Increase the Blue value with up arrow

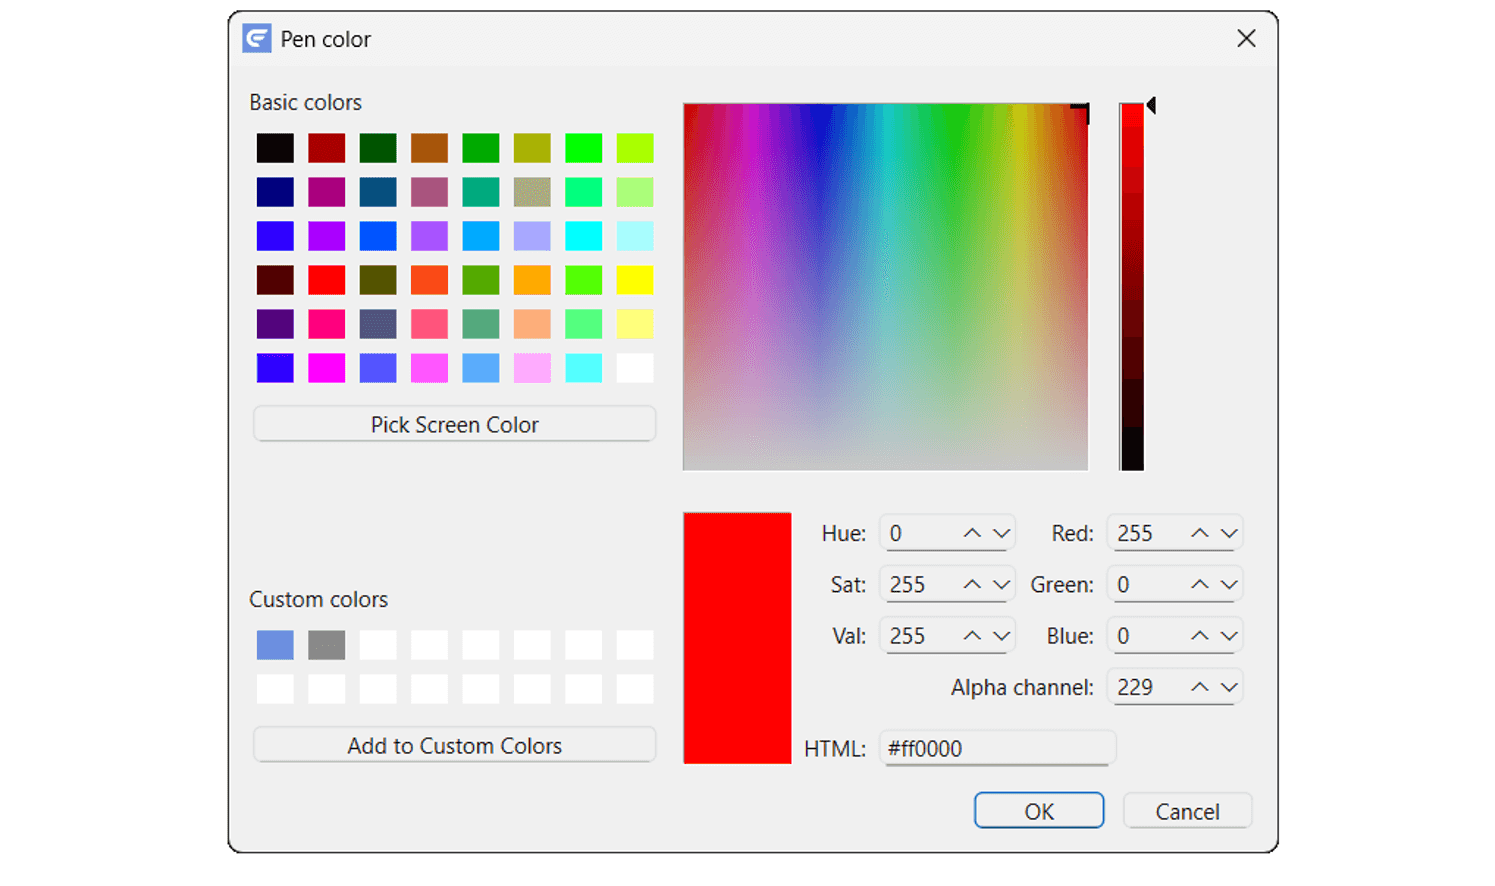pyautogui.click(x=1200, y=636)
